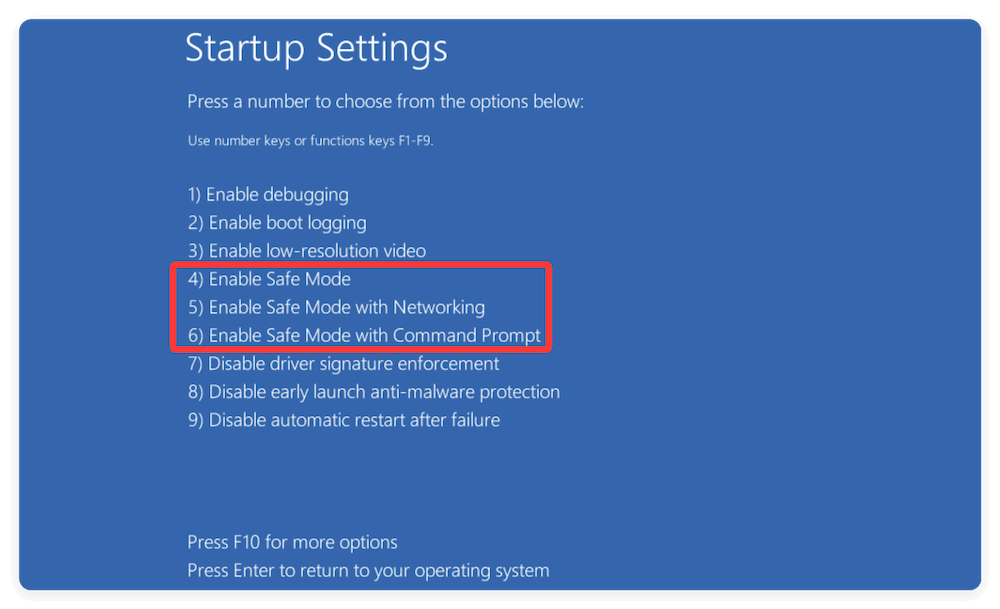Click the '7)' number before Disable driver signature
The height and width of the screenshot is (609, 1000).
tap(196, 364)
